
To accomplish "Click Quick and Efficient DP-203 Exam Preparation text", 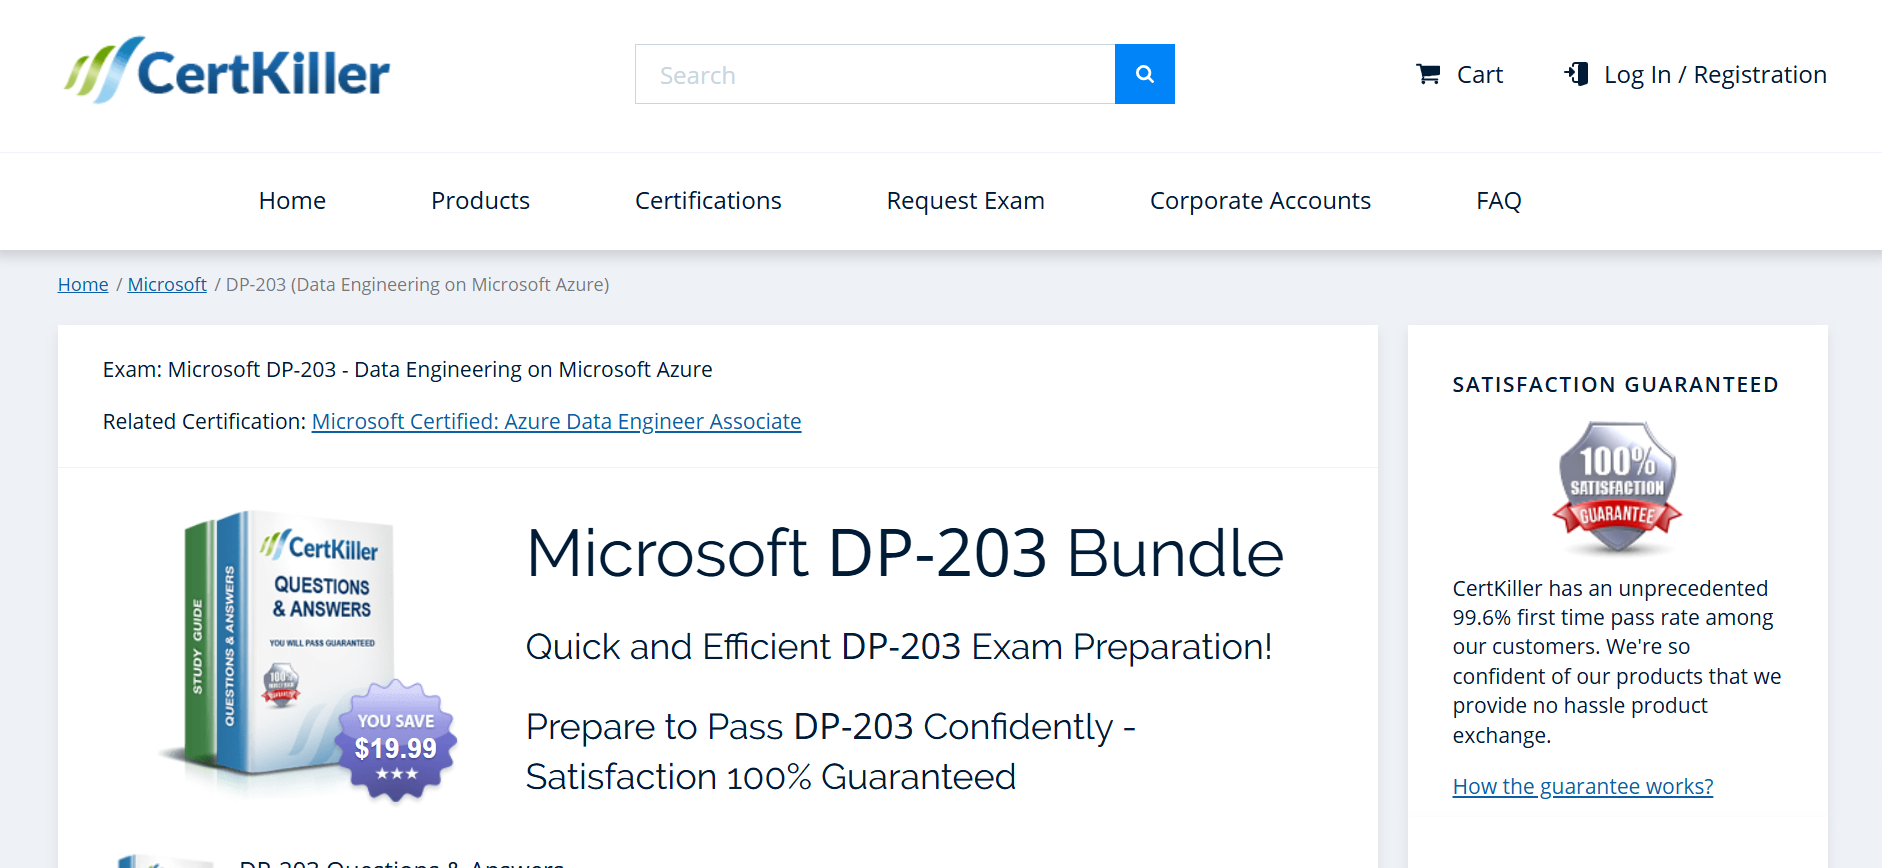I will click(x=899, y=647).
